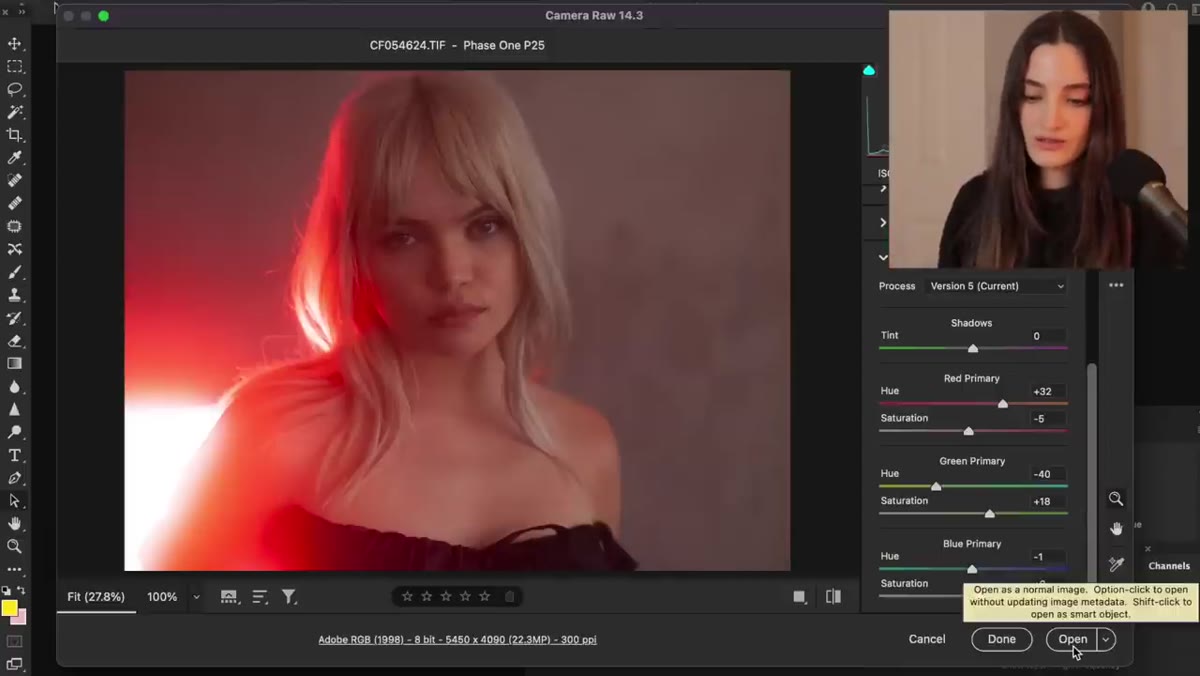
Task: Click the Camera Raw Hand tool icon
Action: click(x=1116, y=528)
